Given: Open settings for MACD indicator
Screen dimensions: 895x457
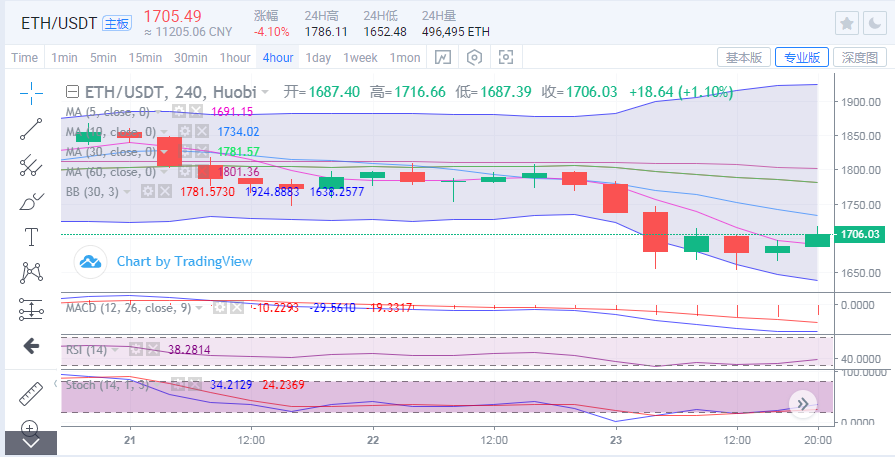Looking at the screenshot, I should tap(219, 308).
